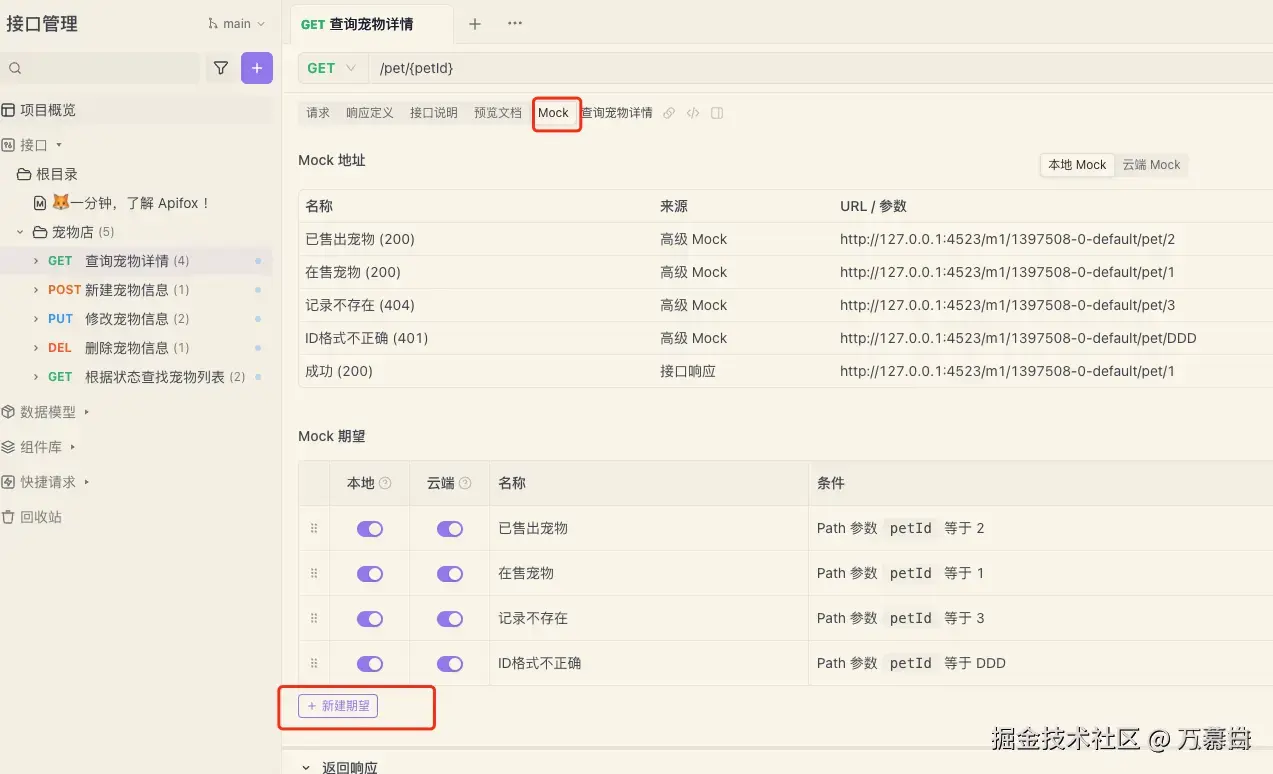Select the GET 查询宠物详情 document tab
Image resolution: width=1273 pixels, height=774 pixels.
click(x=372, y=24)
